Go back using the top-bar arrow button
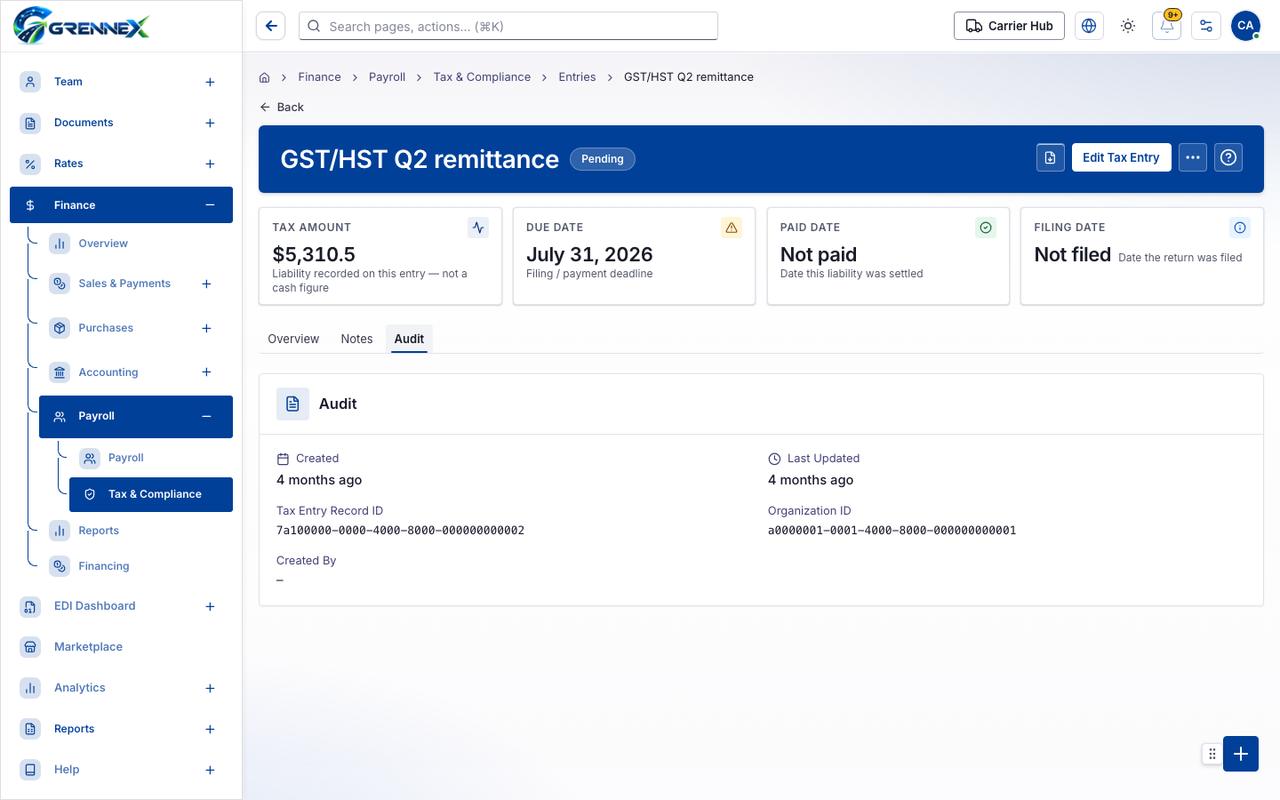Image resolution: width=1280 pixels, height=800 pixels. 271,26
